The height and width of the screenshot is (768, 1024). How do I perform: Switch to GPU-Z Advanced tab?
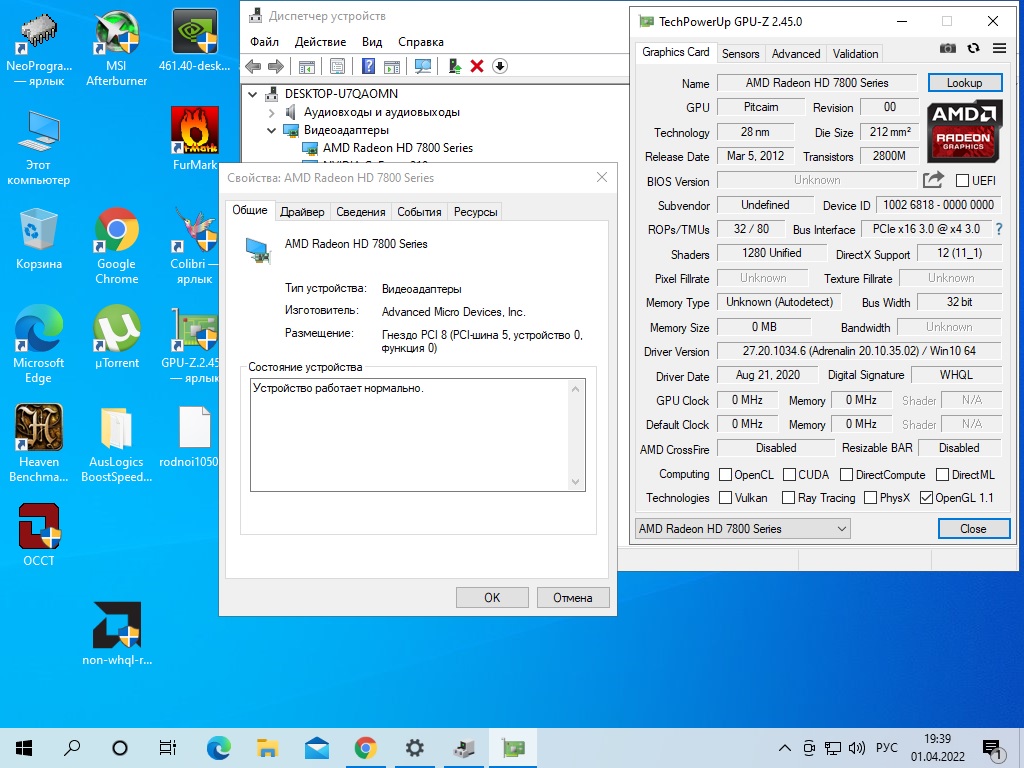click(x=795, y=54)
